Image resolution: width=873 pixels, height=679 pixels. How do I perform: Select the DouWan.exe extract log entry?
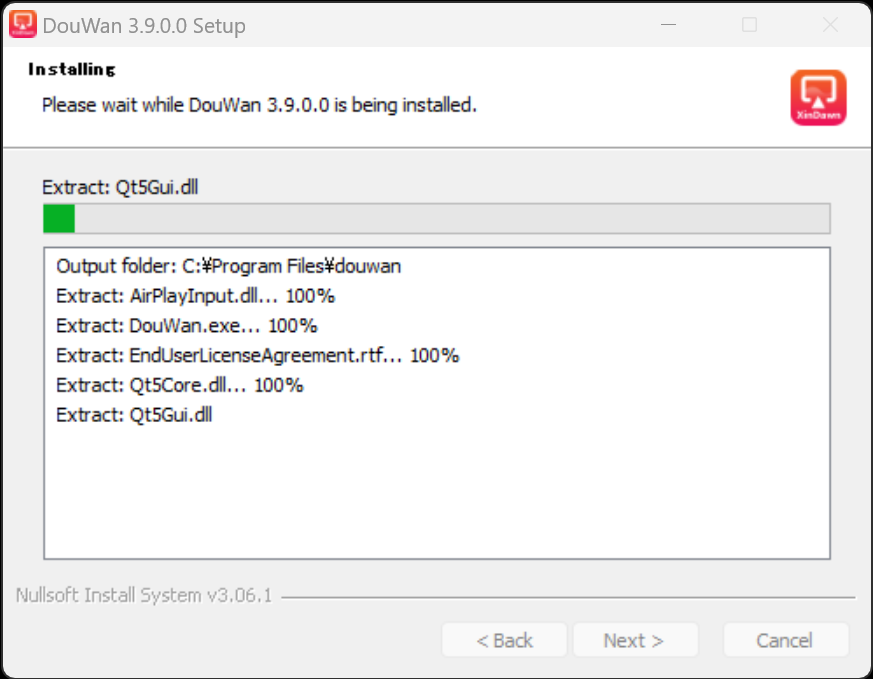[186, 326]
